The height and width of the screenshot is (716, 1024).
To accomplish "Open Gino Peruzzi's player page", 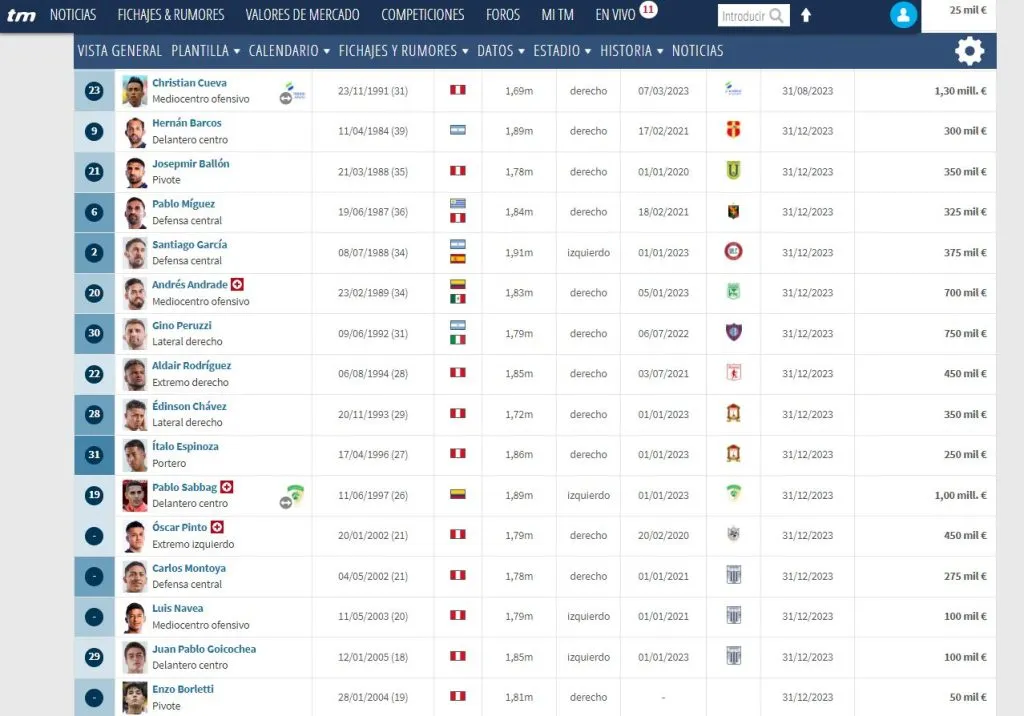I will pos(181,325).
